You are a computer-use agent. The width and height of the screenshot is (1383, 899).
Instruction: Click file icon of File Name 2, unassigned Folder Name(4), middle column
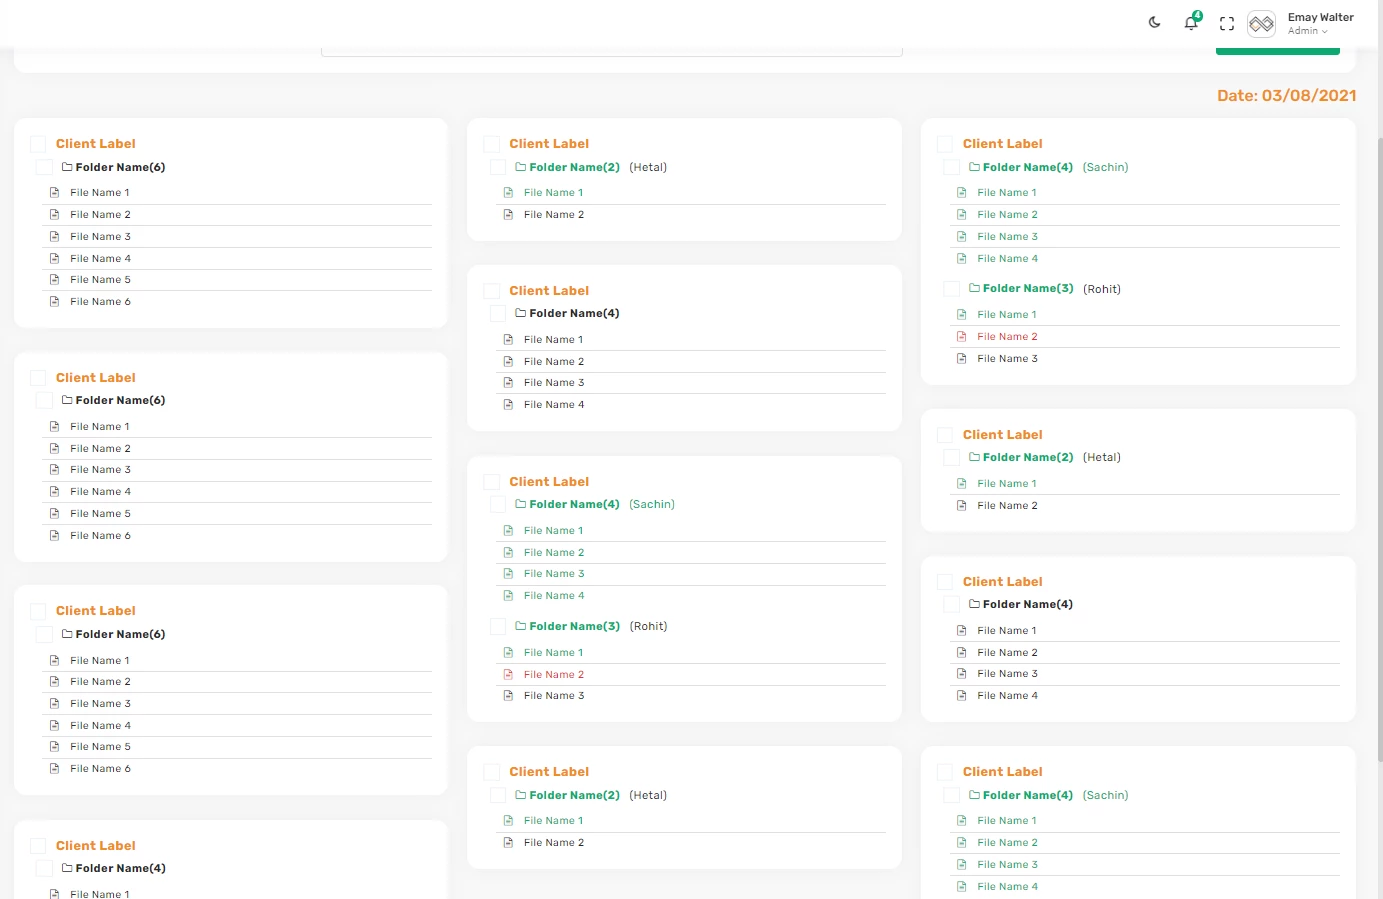pyautogui.click(x=508, y=362)
